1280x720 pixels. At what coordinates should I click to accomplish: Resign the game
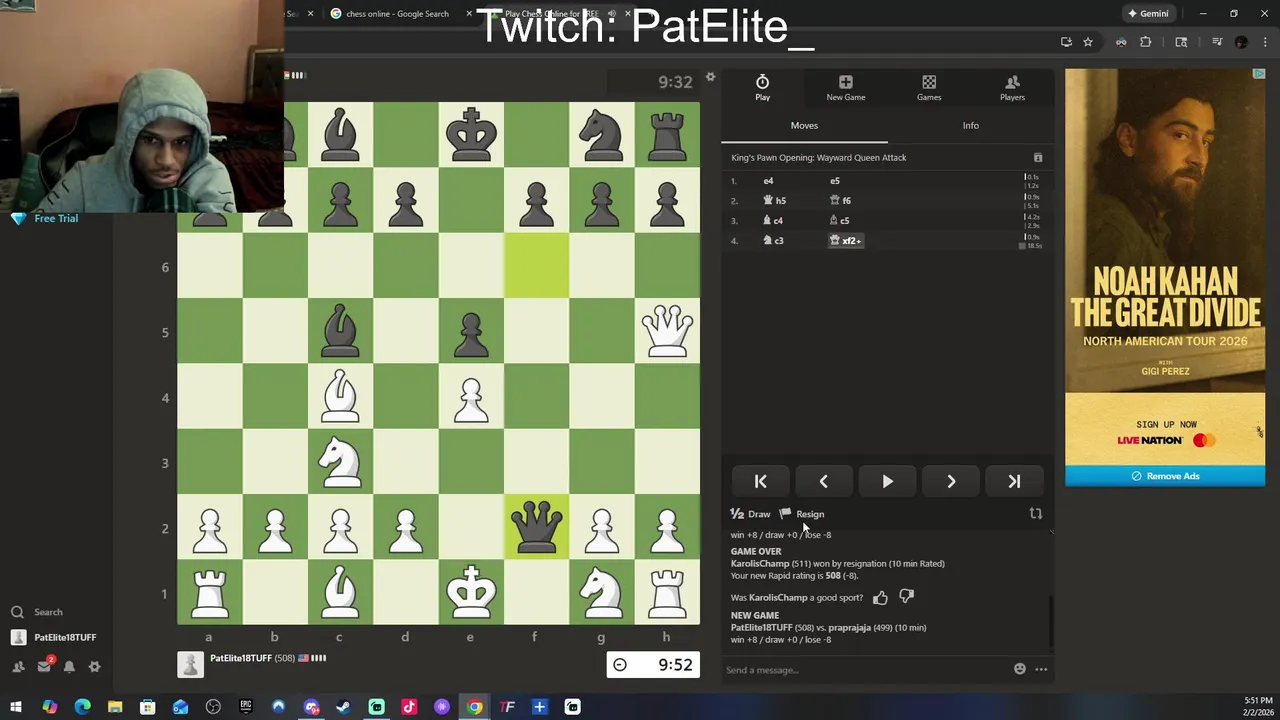[802, 514]
